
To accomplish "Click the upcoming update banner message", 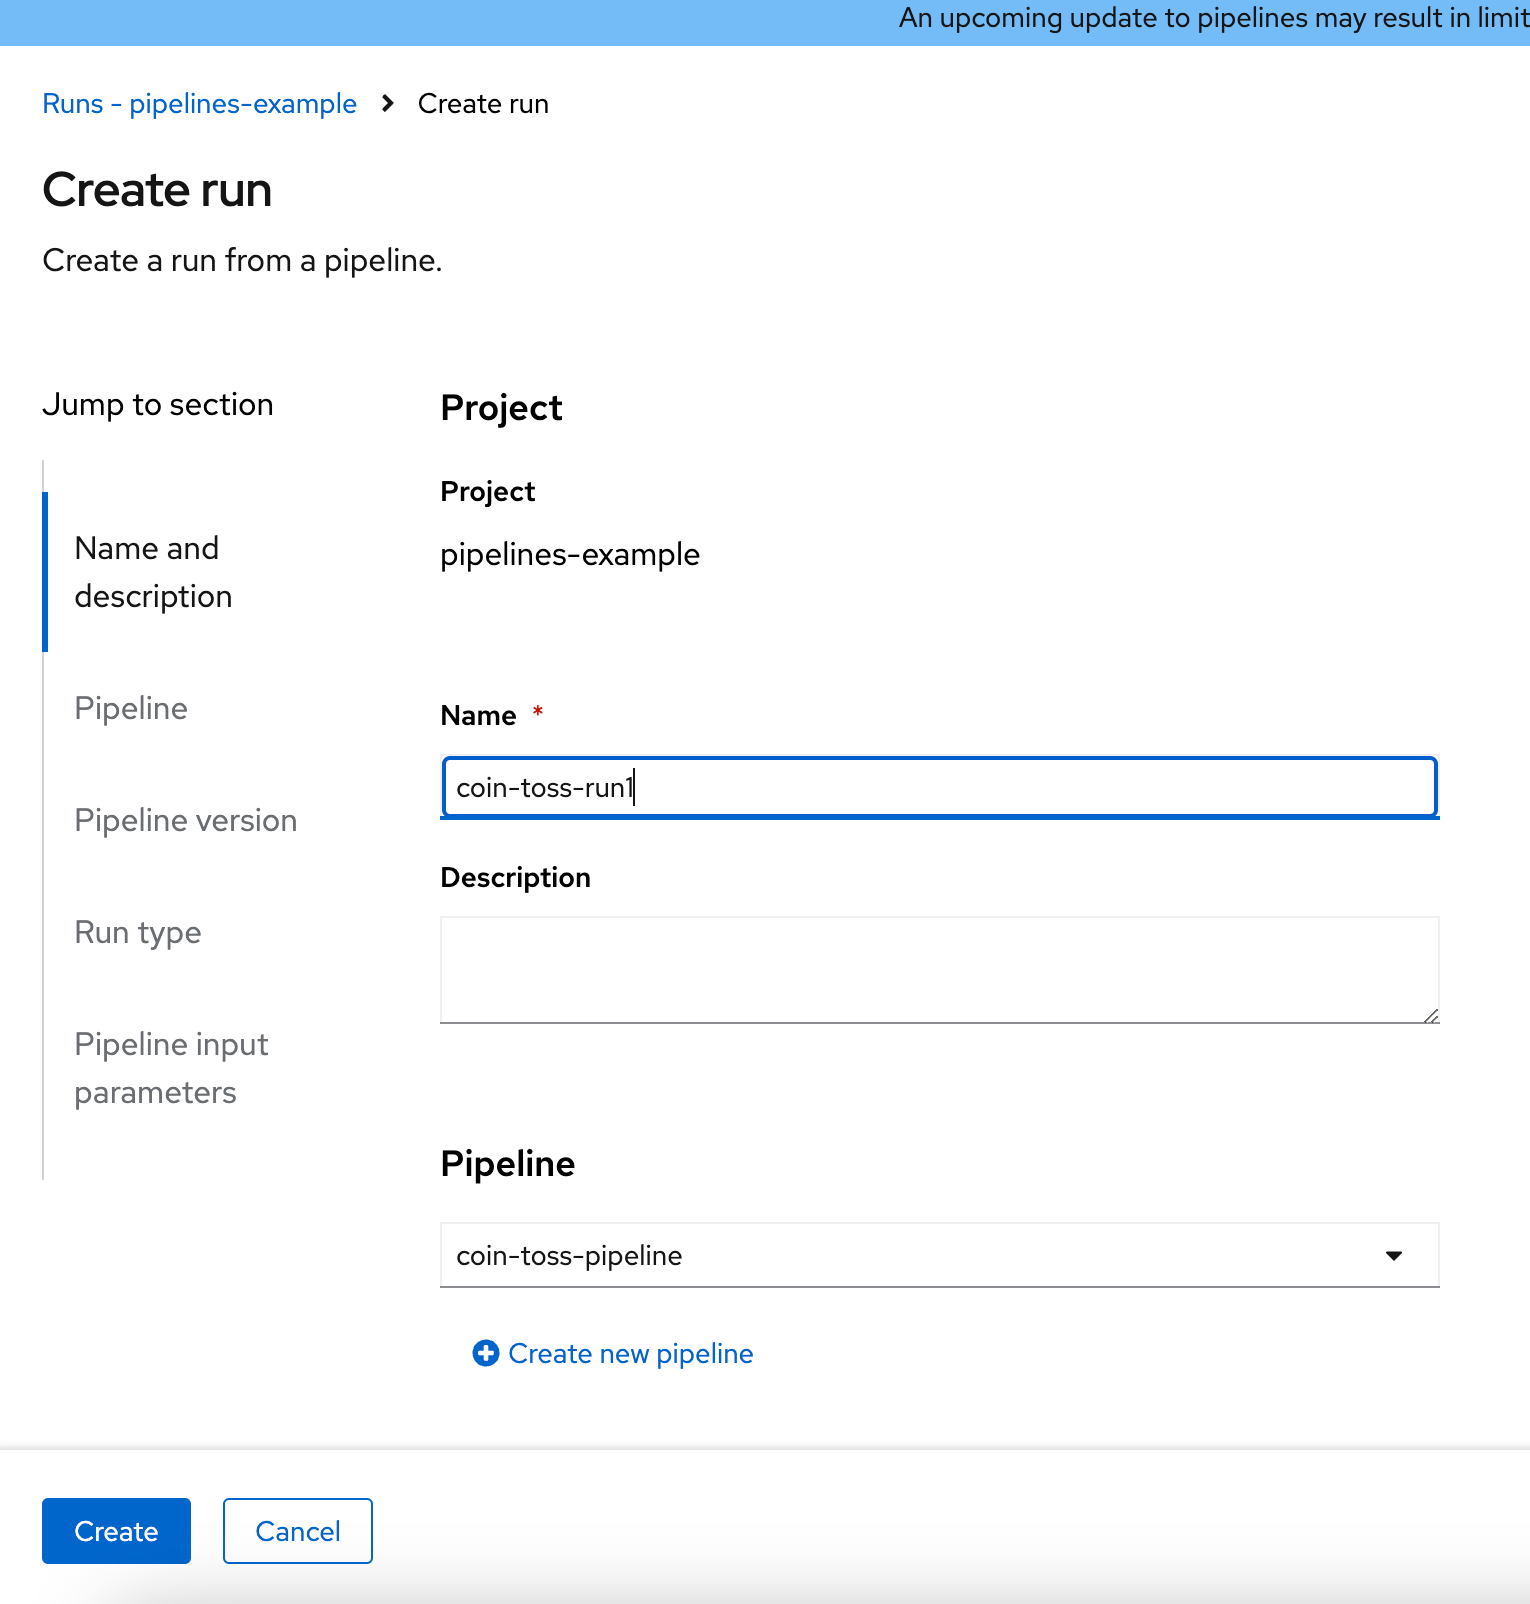I will click(1213, 18).
